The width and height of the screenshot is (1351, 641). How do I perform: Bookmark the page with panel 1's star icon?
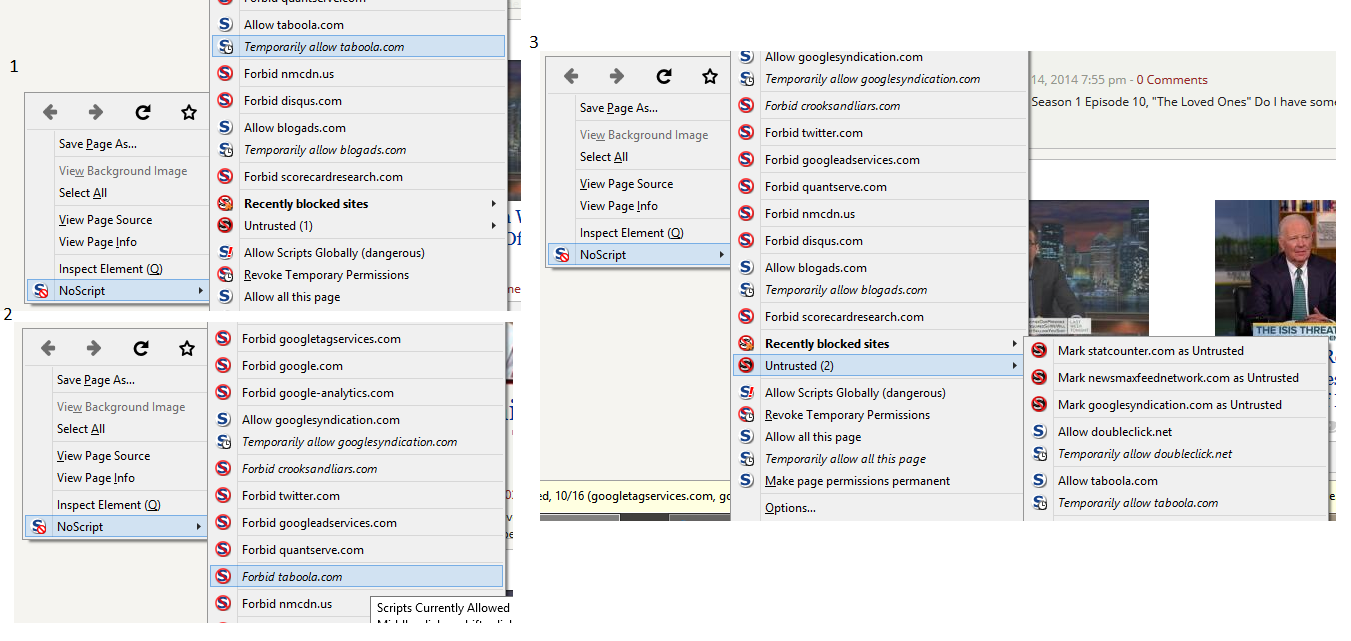click(189, 113)
